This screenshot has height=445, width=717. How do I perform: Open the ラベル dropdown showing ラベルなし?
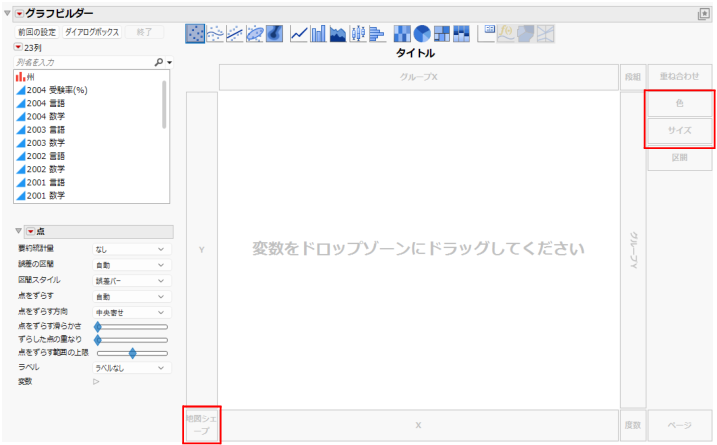click(x=132, y=368)
